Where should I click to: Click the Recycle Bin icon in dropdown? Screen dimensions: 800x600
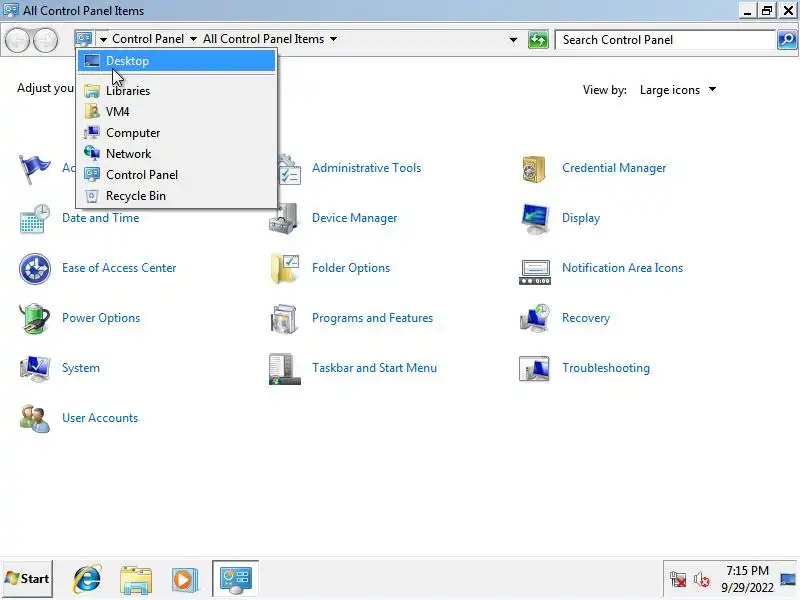coord(92,196)
